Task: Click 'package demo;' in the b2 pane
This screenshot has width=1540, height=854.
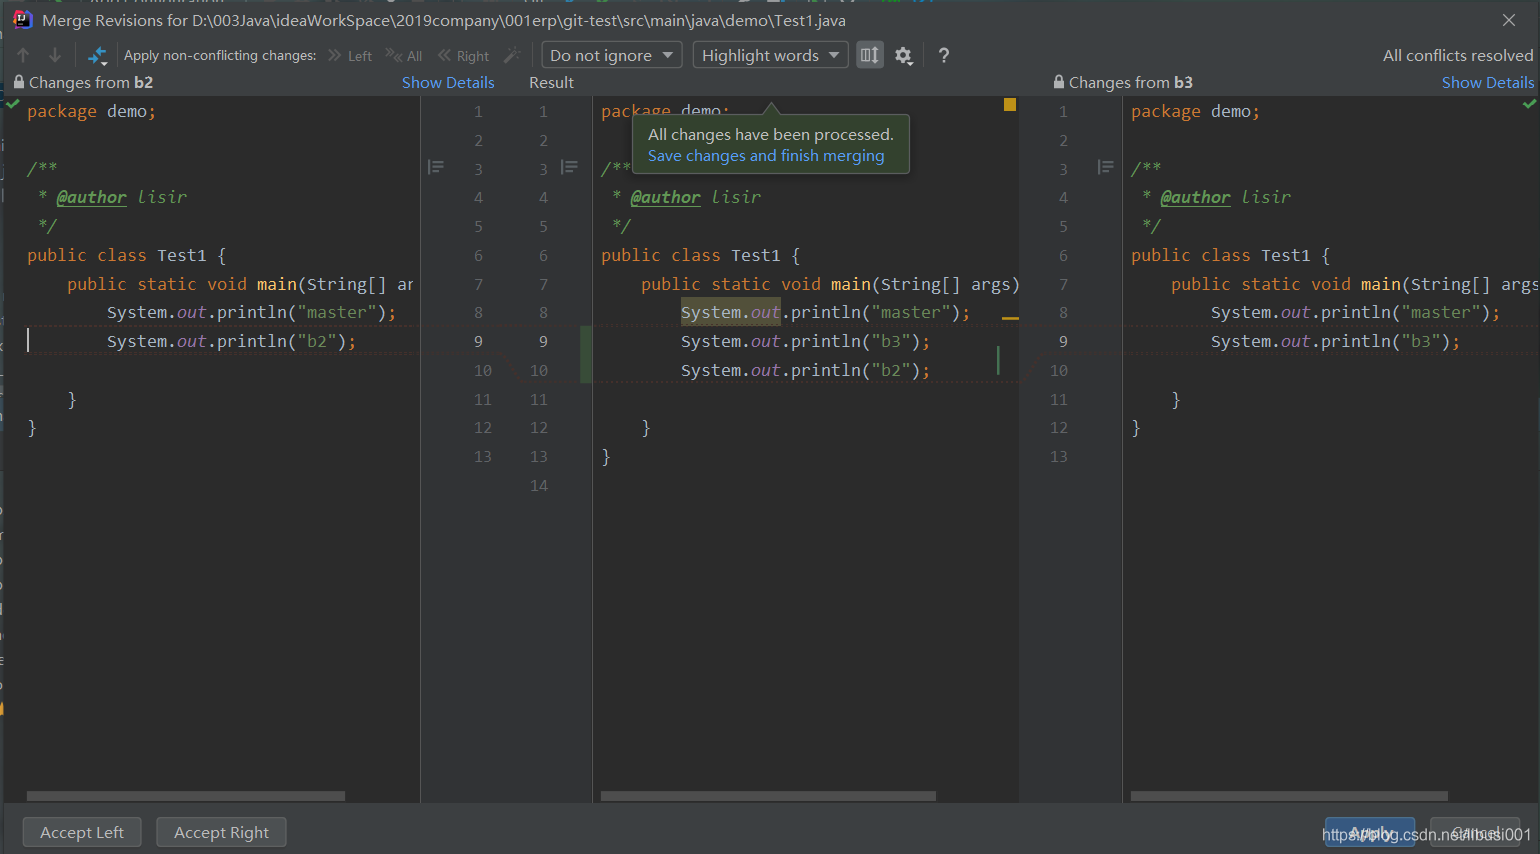Action: [91, 112]
